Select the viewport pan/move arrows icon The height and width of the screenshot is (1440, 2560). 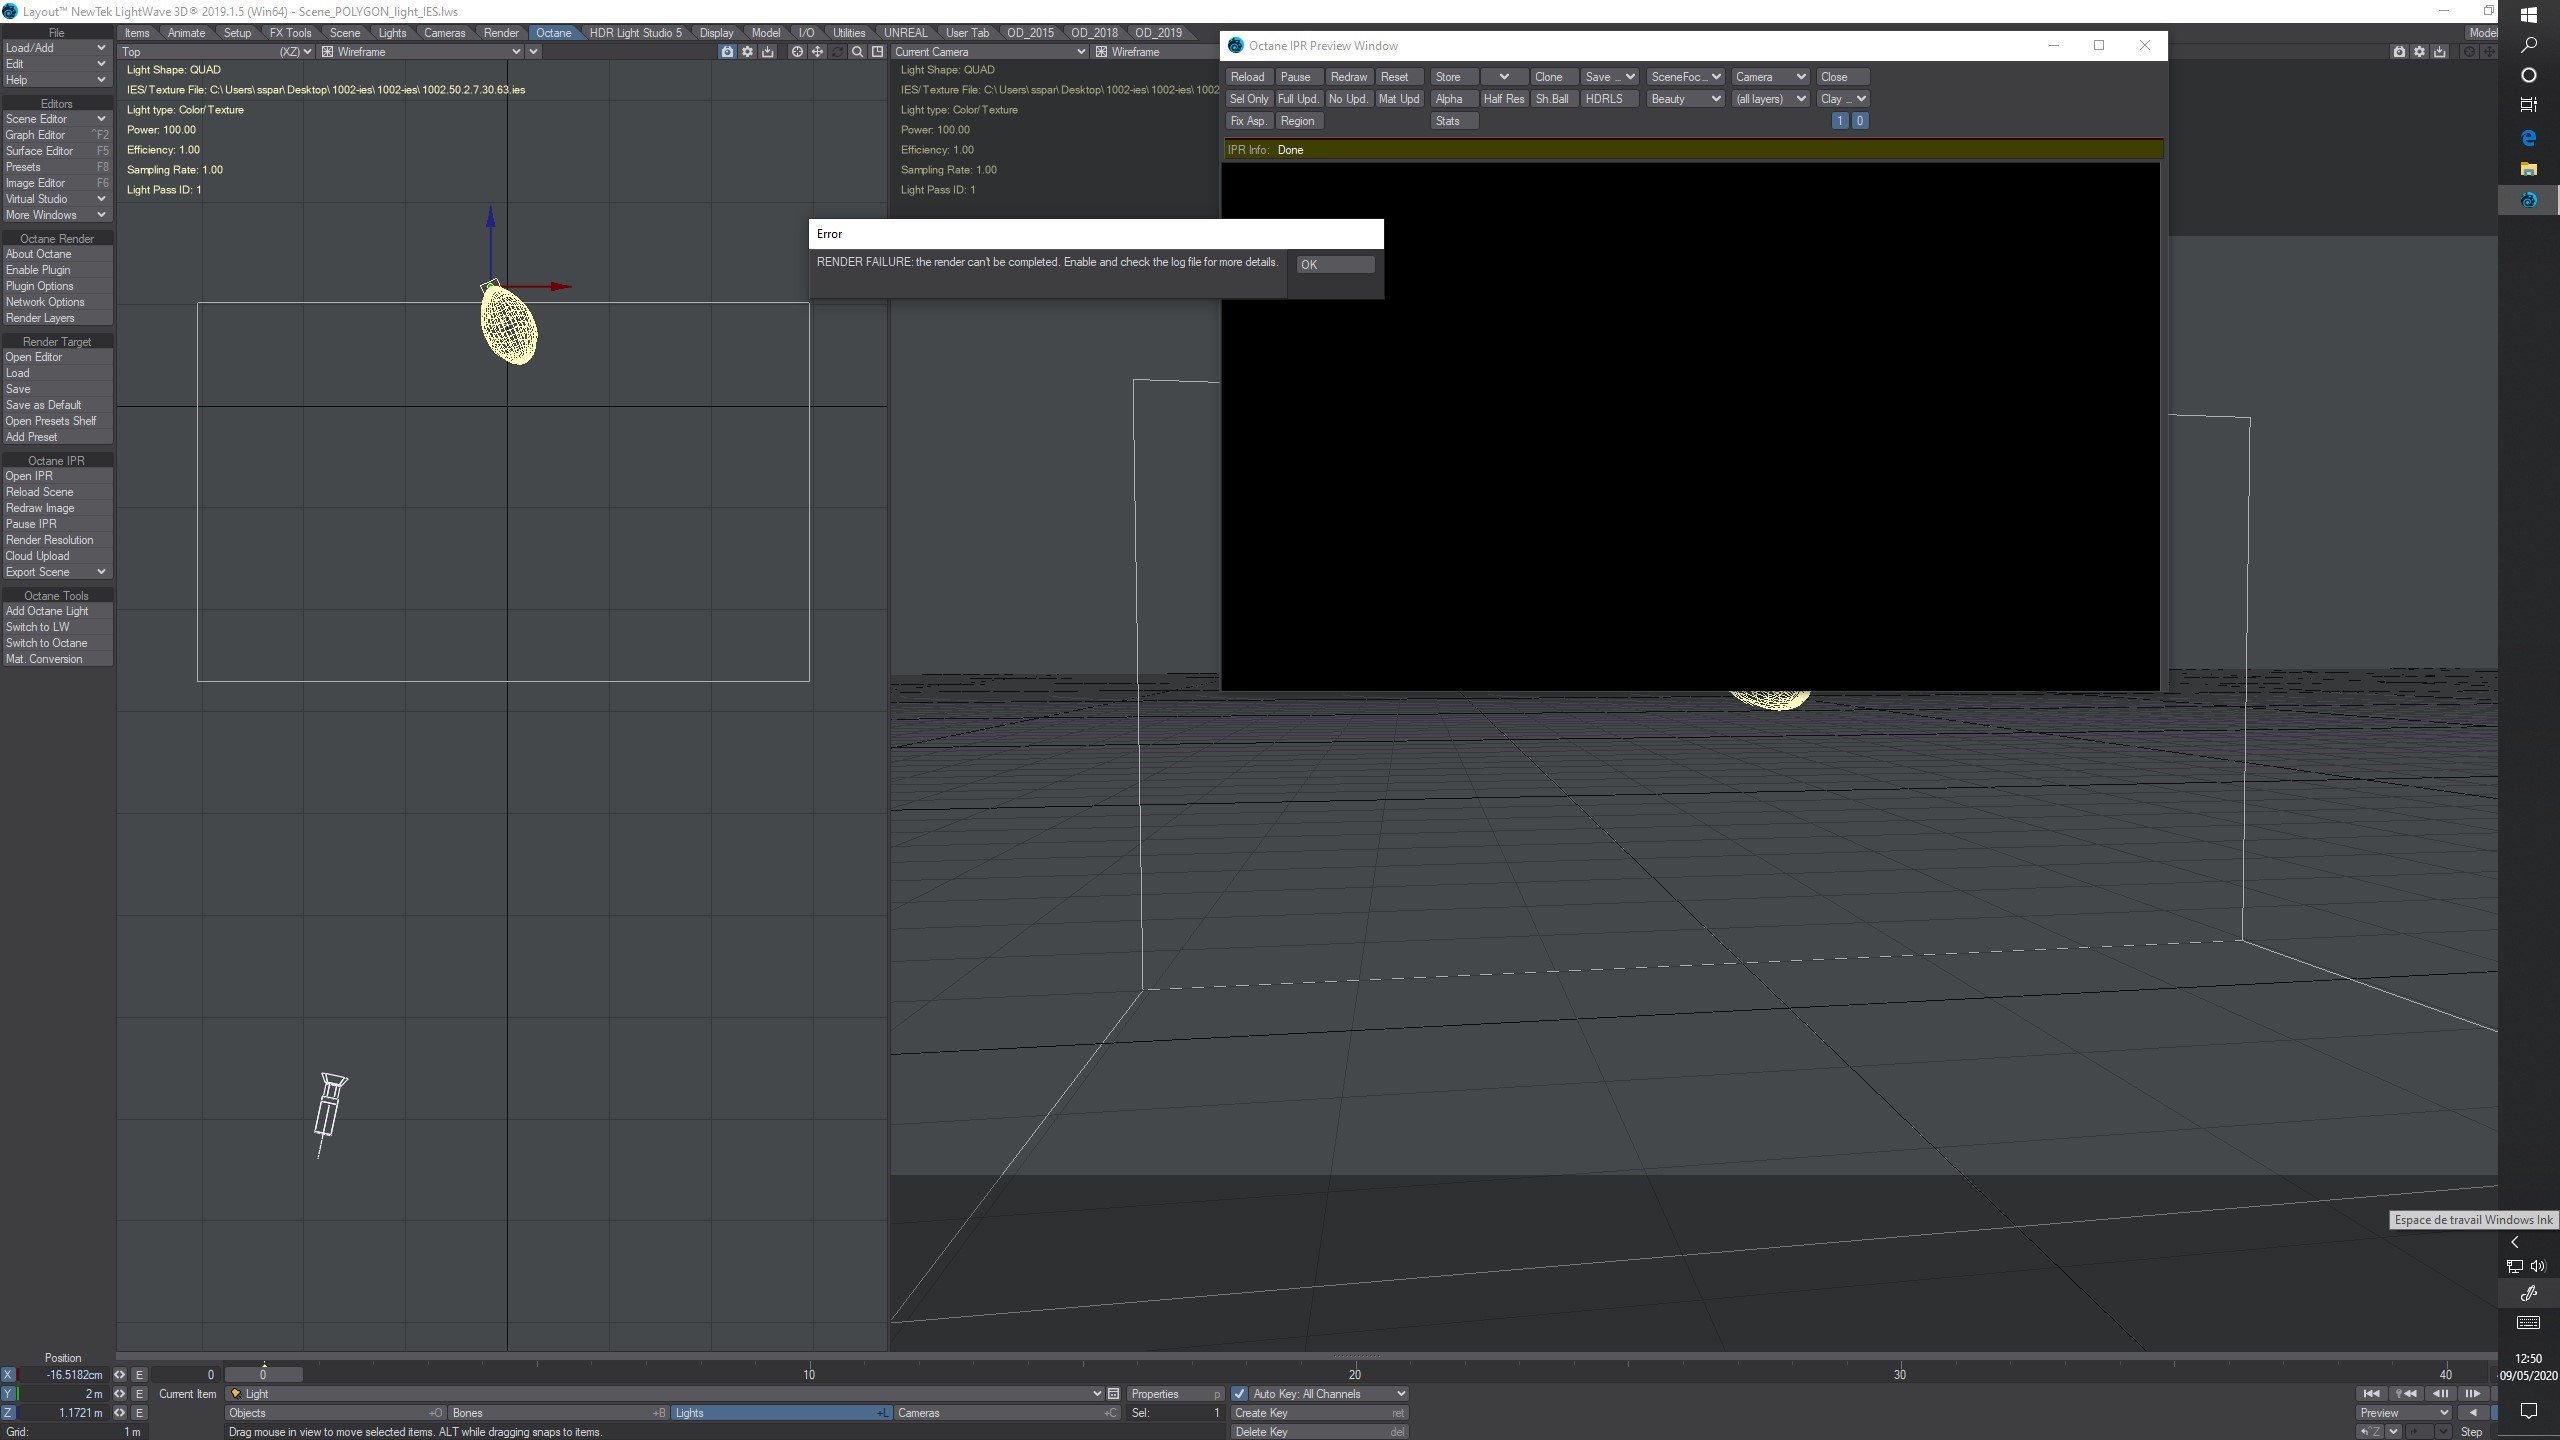pos(817,52)
